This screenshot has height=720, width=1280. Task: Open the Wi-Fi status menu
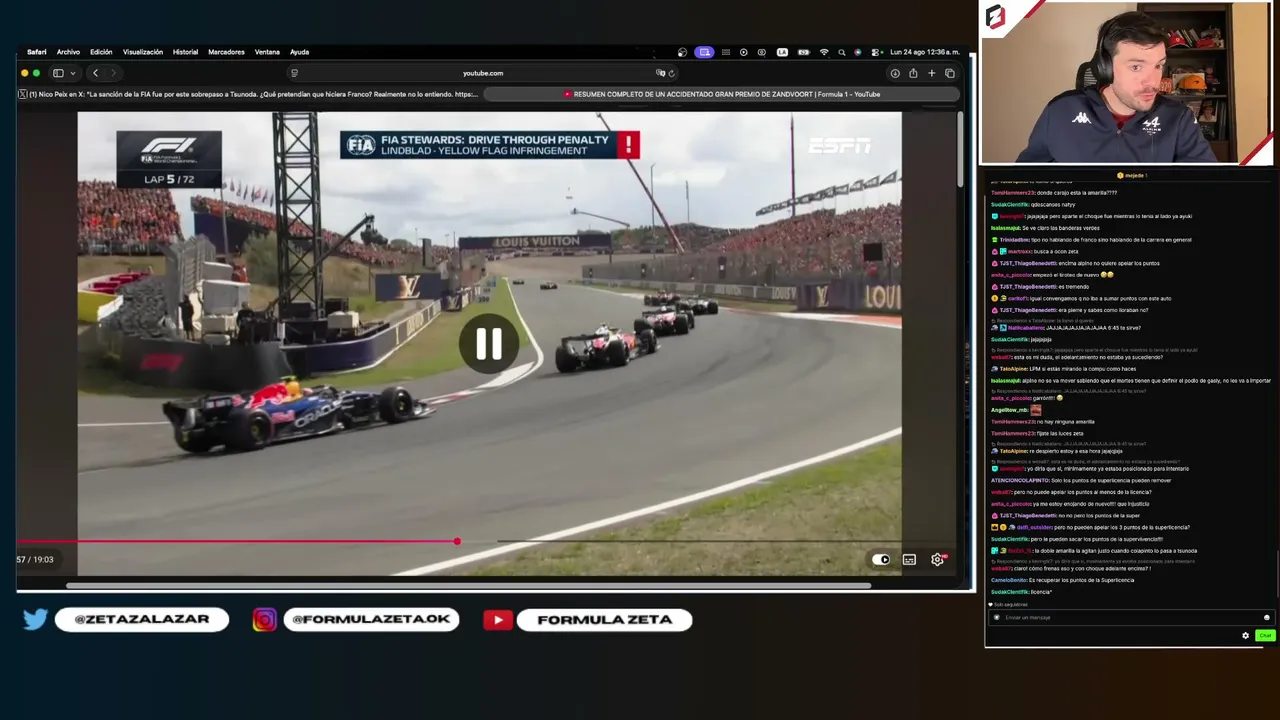(824, 52)
